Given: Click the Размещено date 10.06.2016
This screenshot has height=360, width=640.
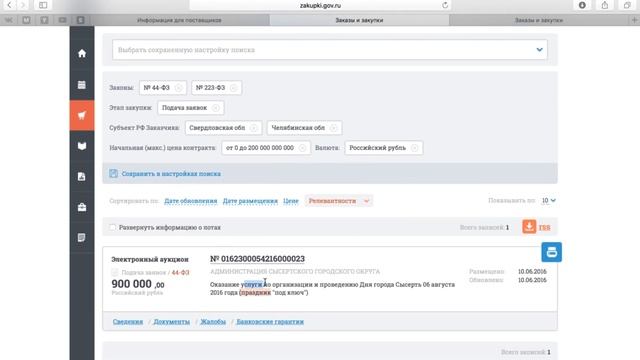Looking at the screenshot, I should point(532,271).
